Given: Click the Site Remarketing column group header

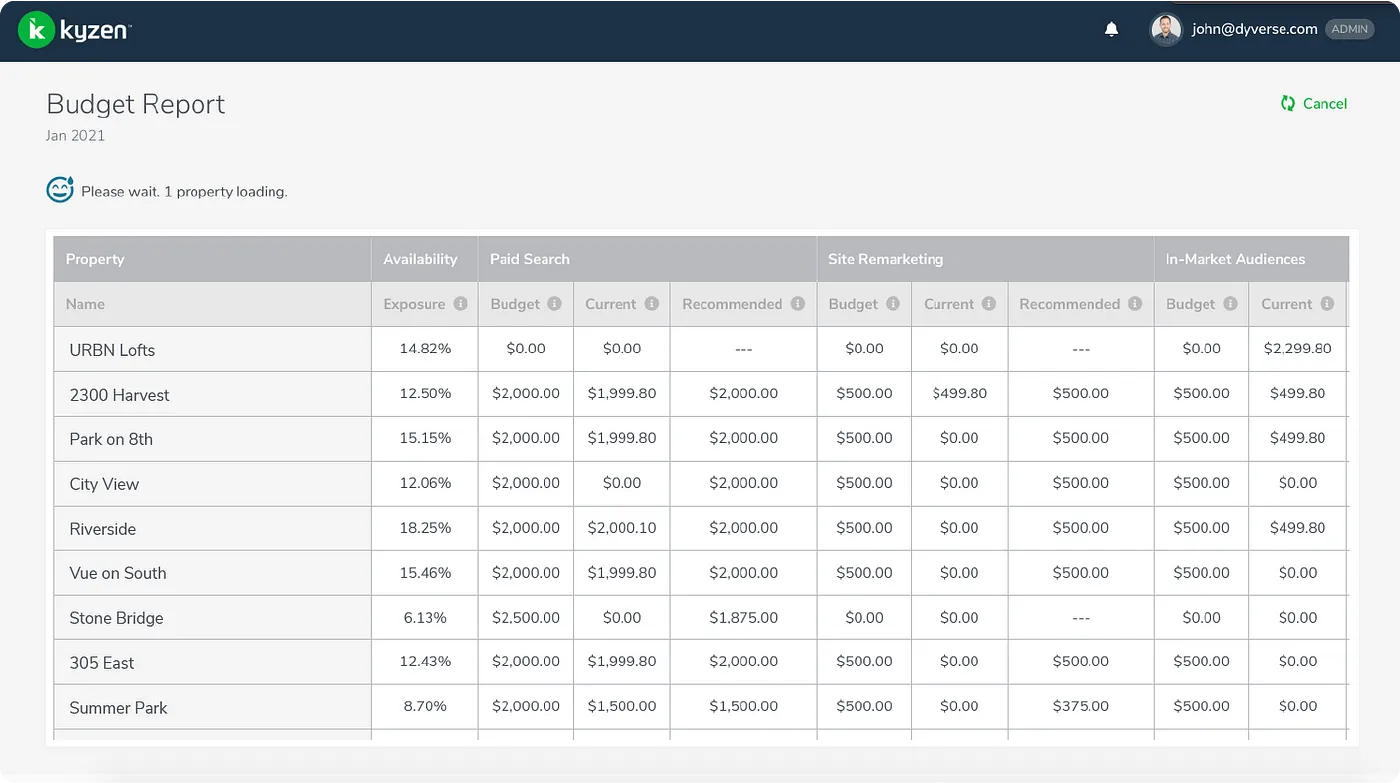Looking at the screenshot, I should 885,259.
